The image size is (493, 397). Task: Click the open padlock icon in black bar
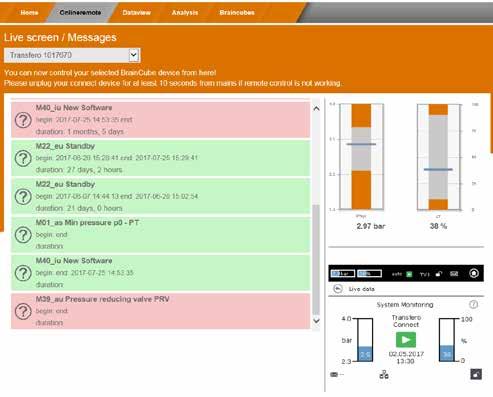(x=439, y=274)
